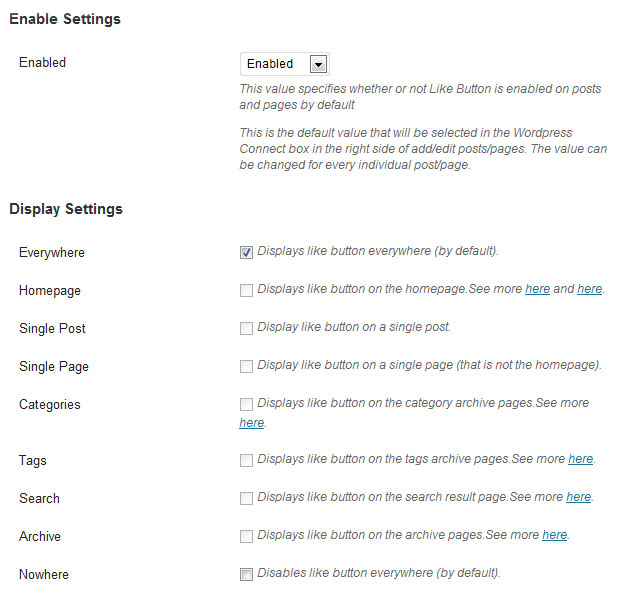The image size is (620, 608).
Task: Click the Display Settings heading
Action: tap(66, 209)
